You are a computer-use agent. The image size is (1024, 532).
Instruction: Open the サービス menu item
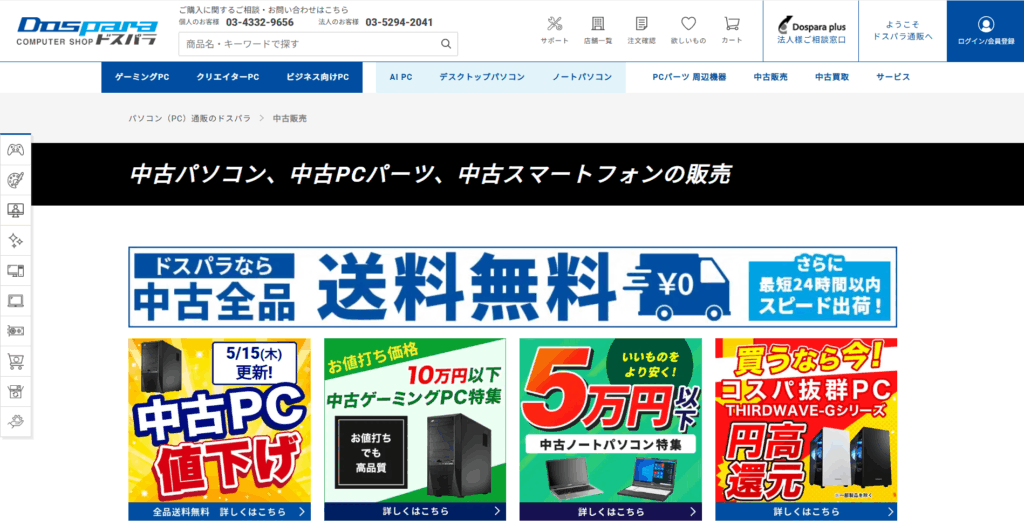click(x=893, y=77)
